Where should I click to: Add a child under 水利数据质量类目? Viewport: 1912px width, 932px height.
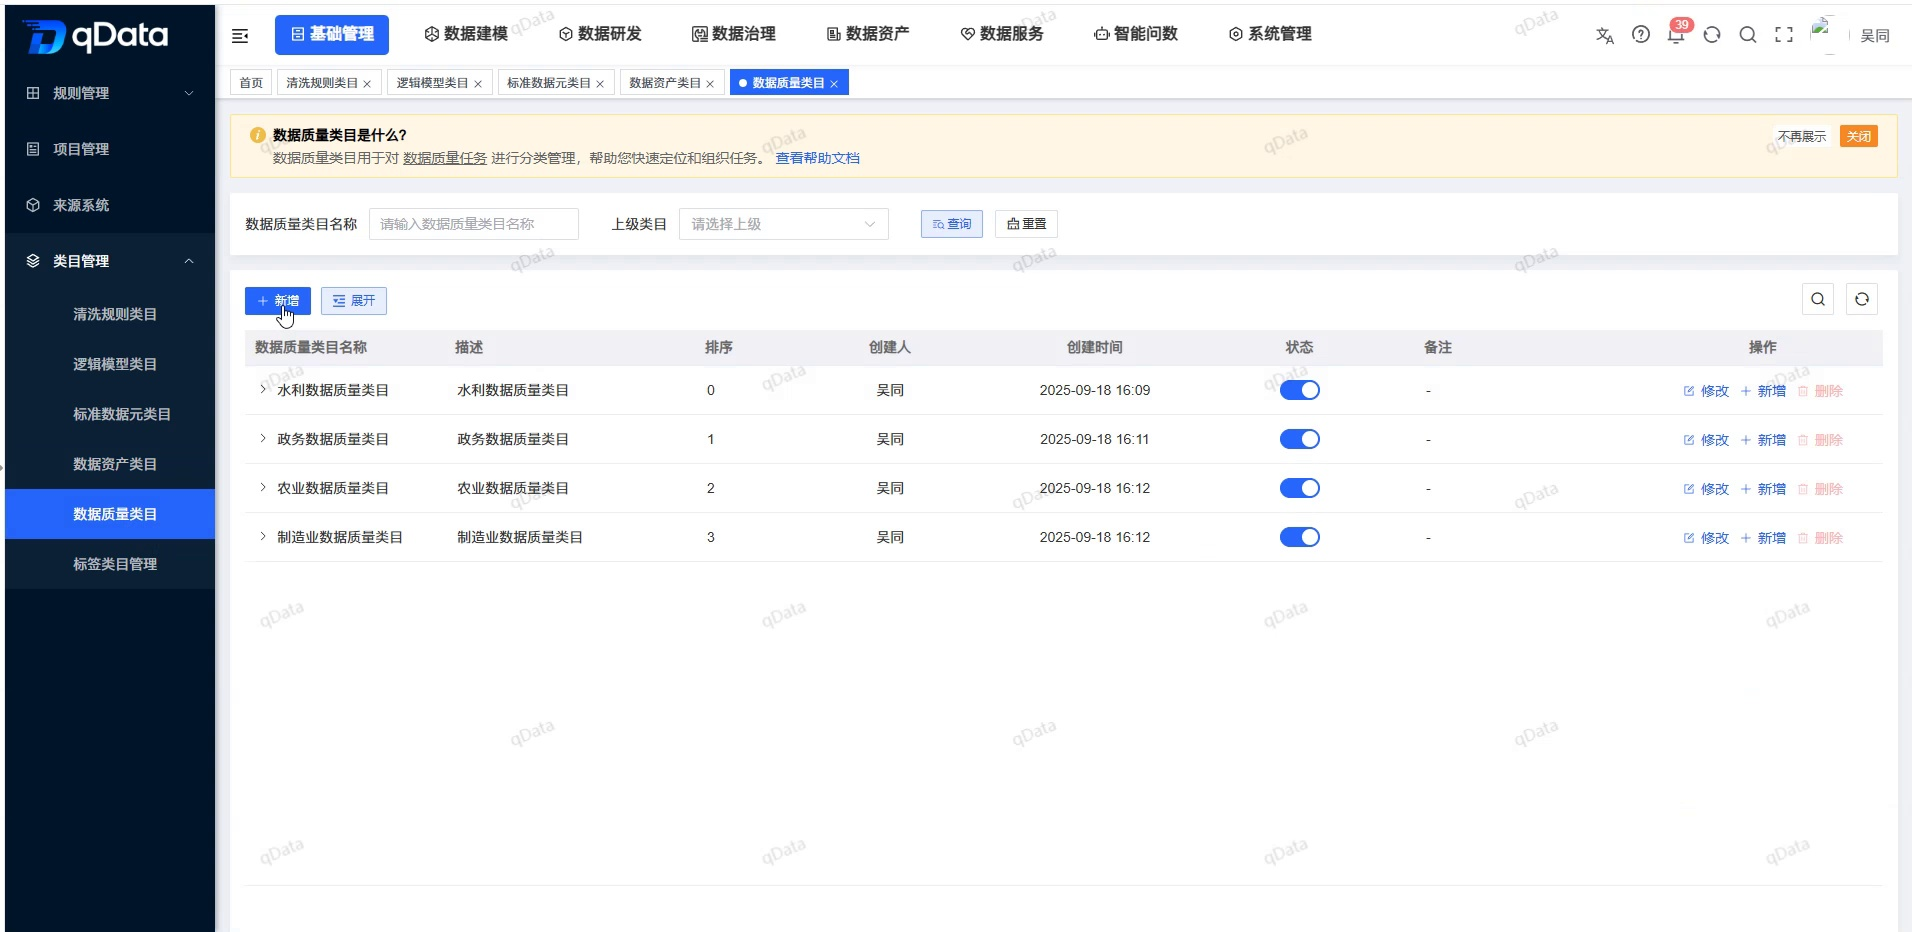tap(1763, 391)
